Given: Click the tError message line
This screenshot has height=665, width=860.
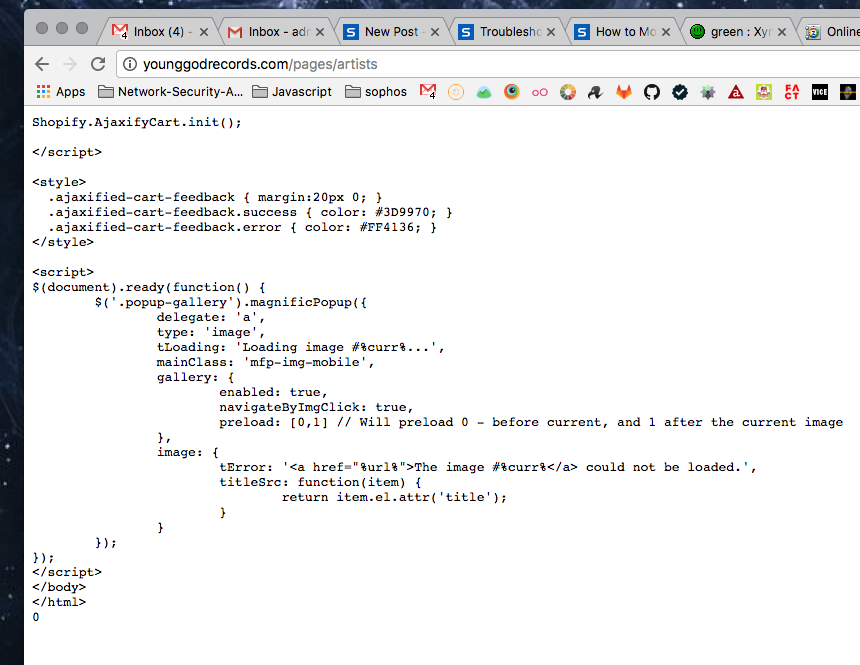Looking at the screenshot, I should pyautogui.click(x=488, y=467).
